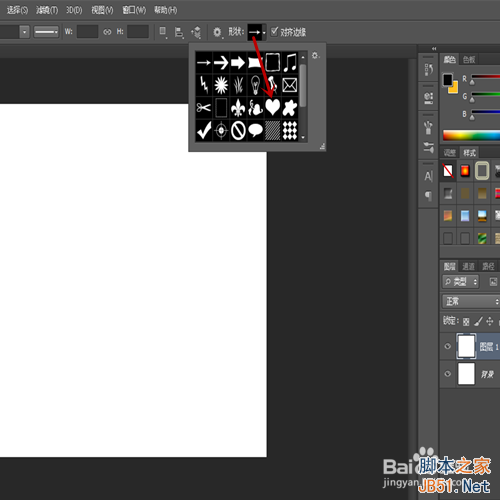This screenshot has height=500, width=500.
Task: Select the checkmark custom shape
Action: [204, 130]
